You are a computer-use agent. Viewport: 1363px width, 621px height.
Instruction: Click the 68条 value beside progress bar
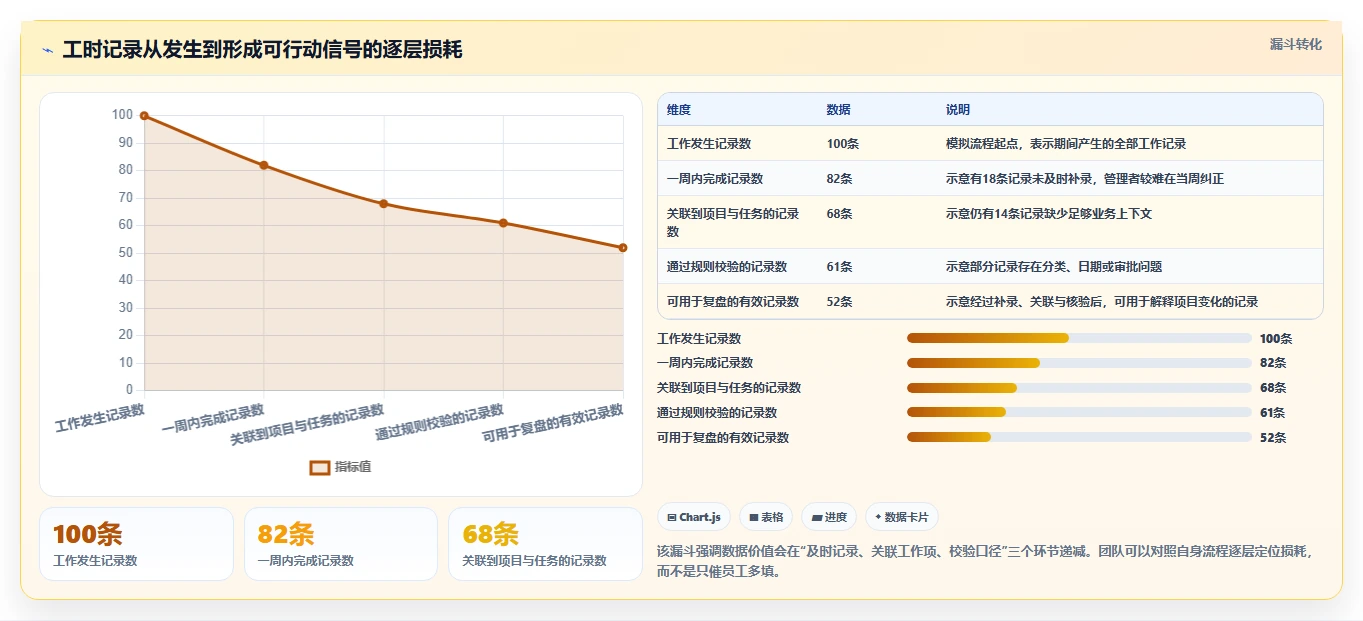click(x=1273, y=388)
